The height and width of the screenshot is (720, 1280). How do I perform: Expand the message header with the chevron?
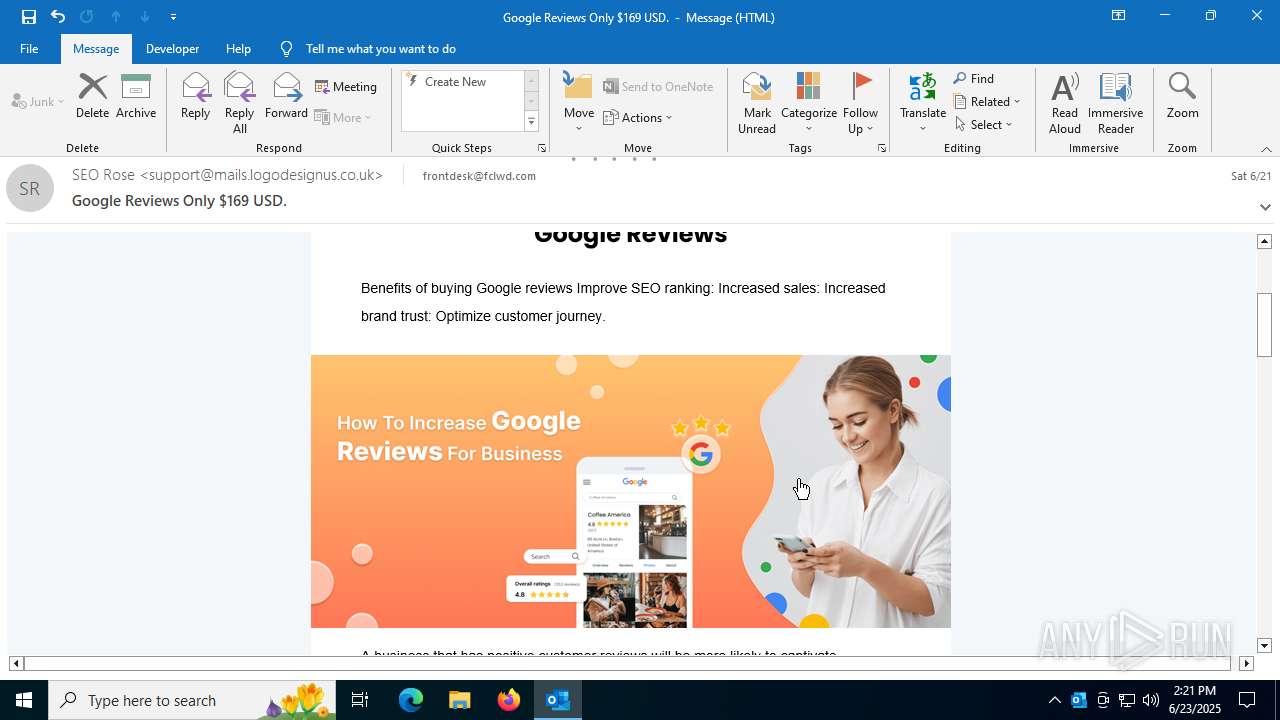click(1265, 207)
